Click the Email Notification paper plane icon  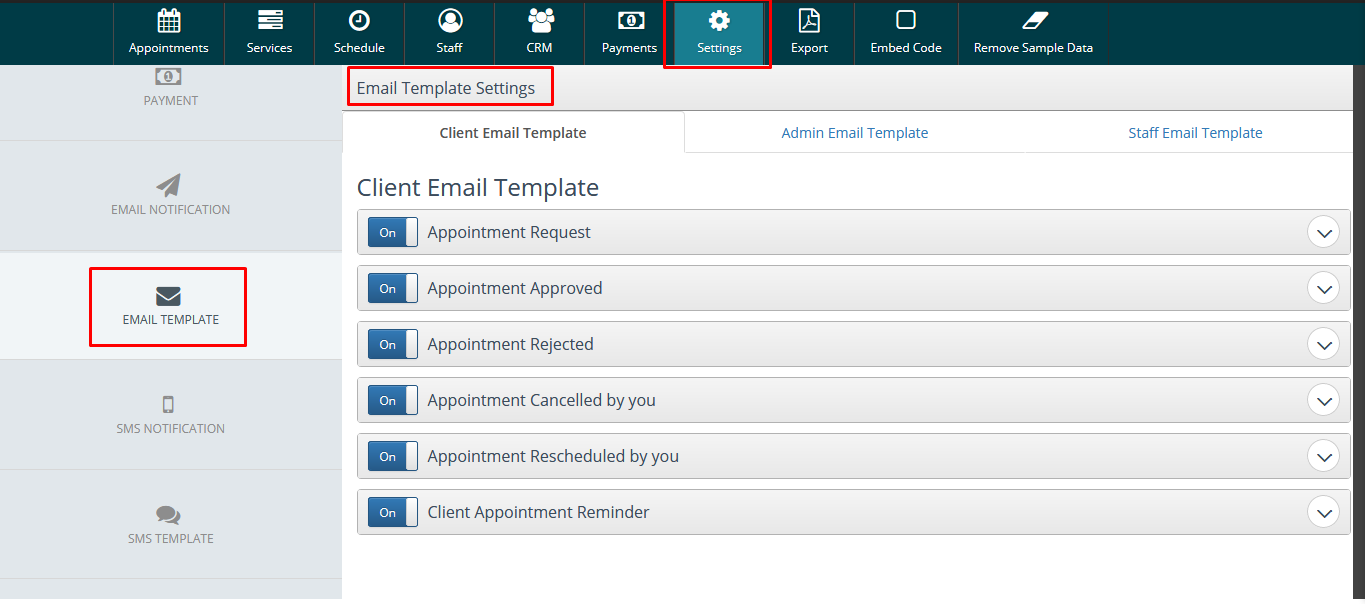click(x=169, y=185)
